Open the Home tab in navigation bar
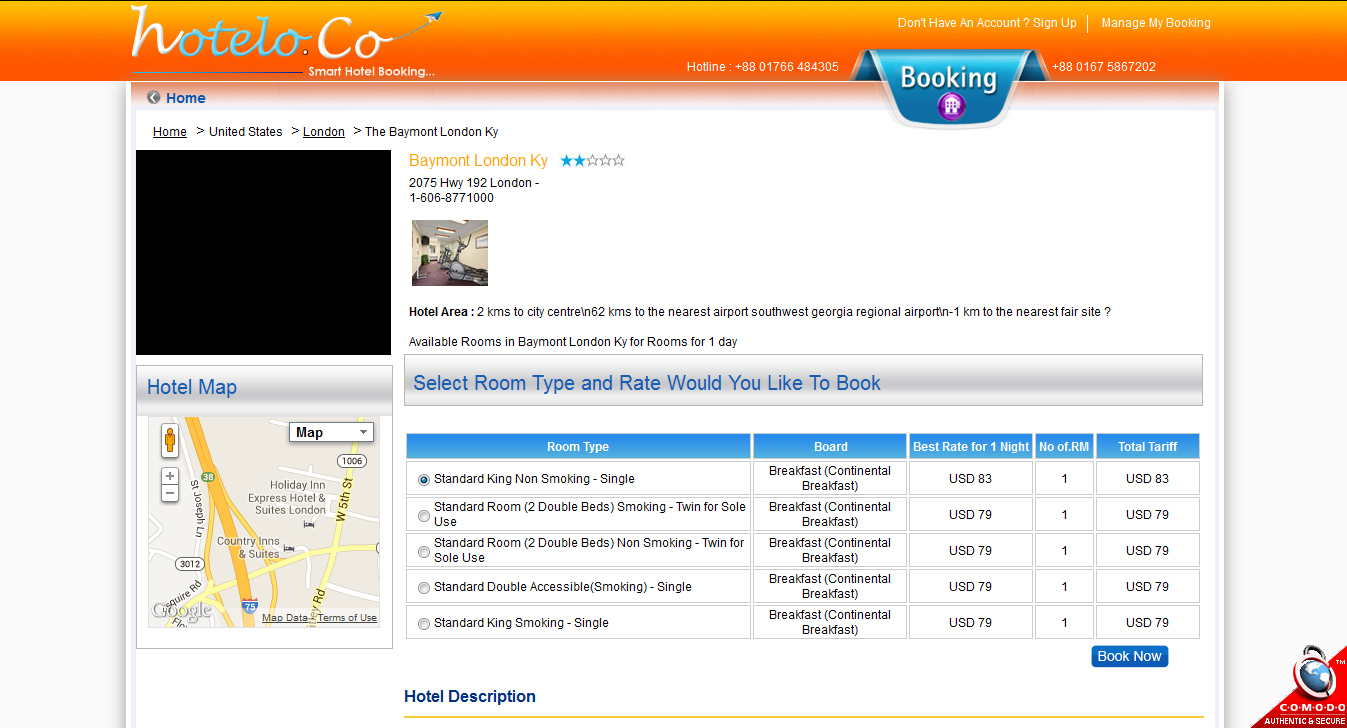This screenshot has height=728, width=1347. [x=185, y=98]
